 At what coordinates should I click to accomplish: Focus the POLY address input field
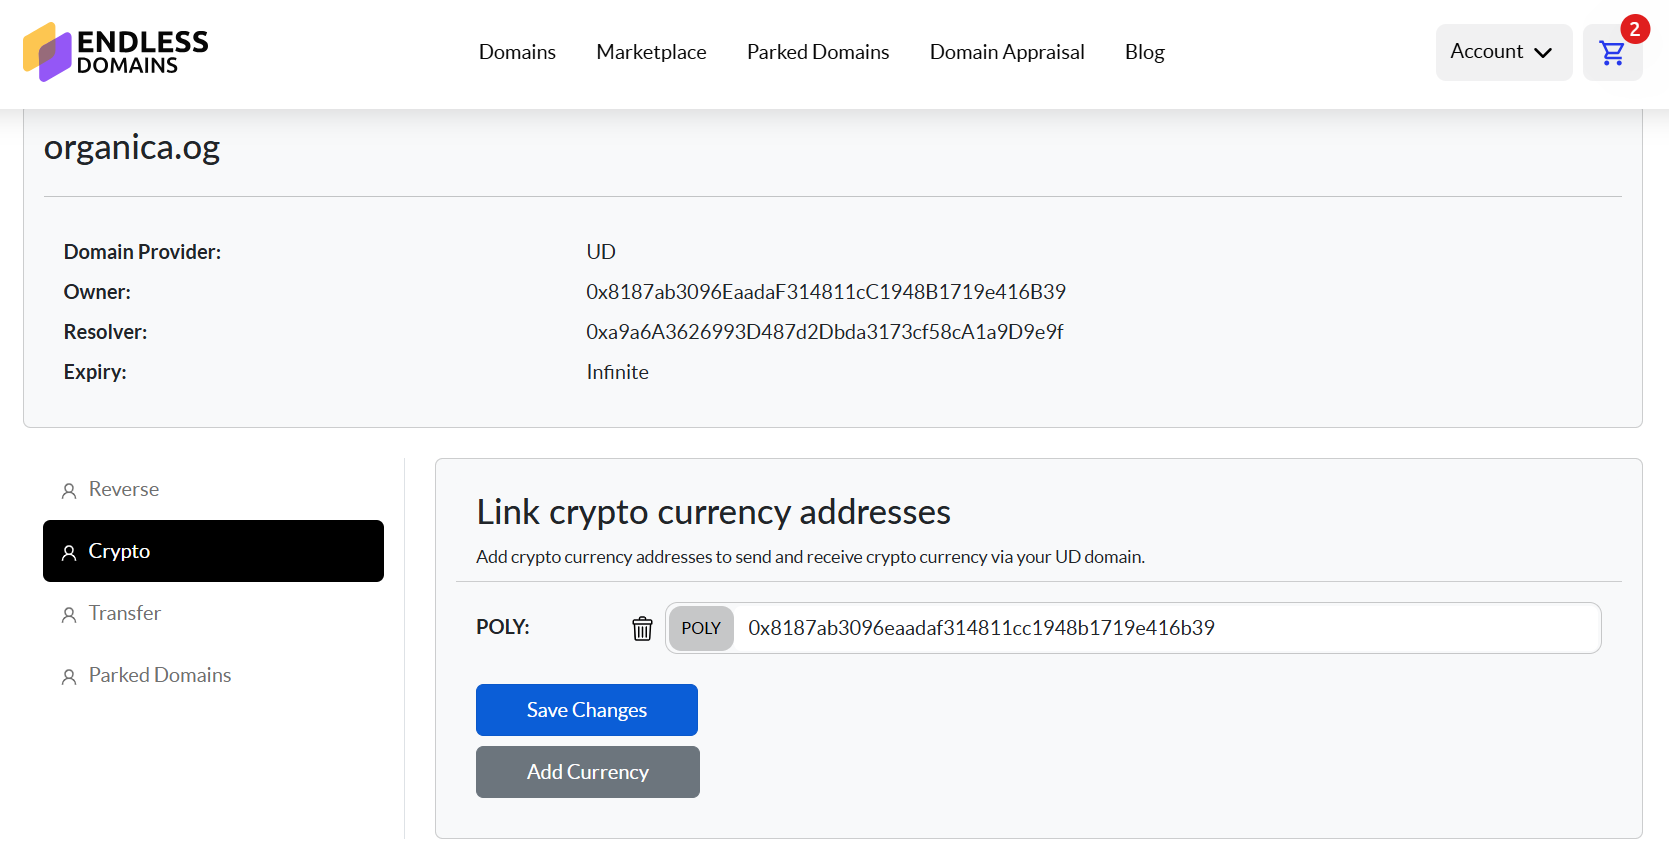1160,628
